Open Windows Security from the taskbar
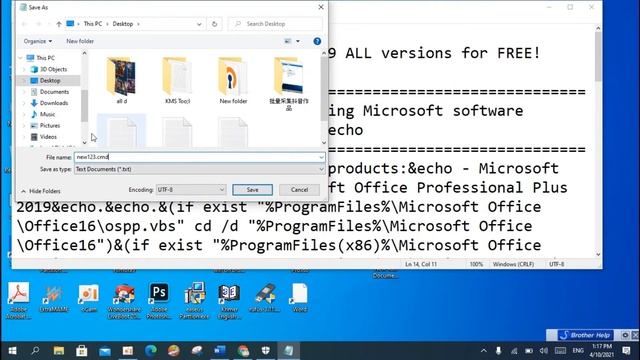Screen dimensions: 640x360 (x=266, y=351)
